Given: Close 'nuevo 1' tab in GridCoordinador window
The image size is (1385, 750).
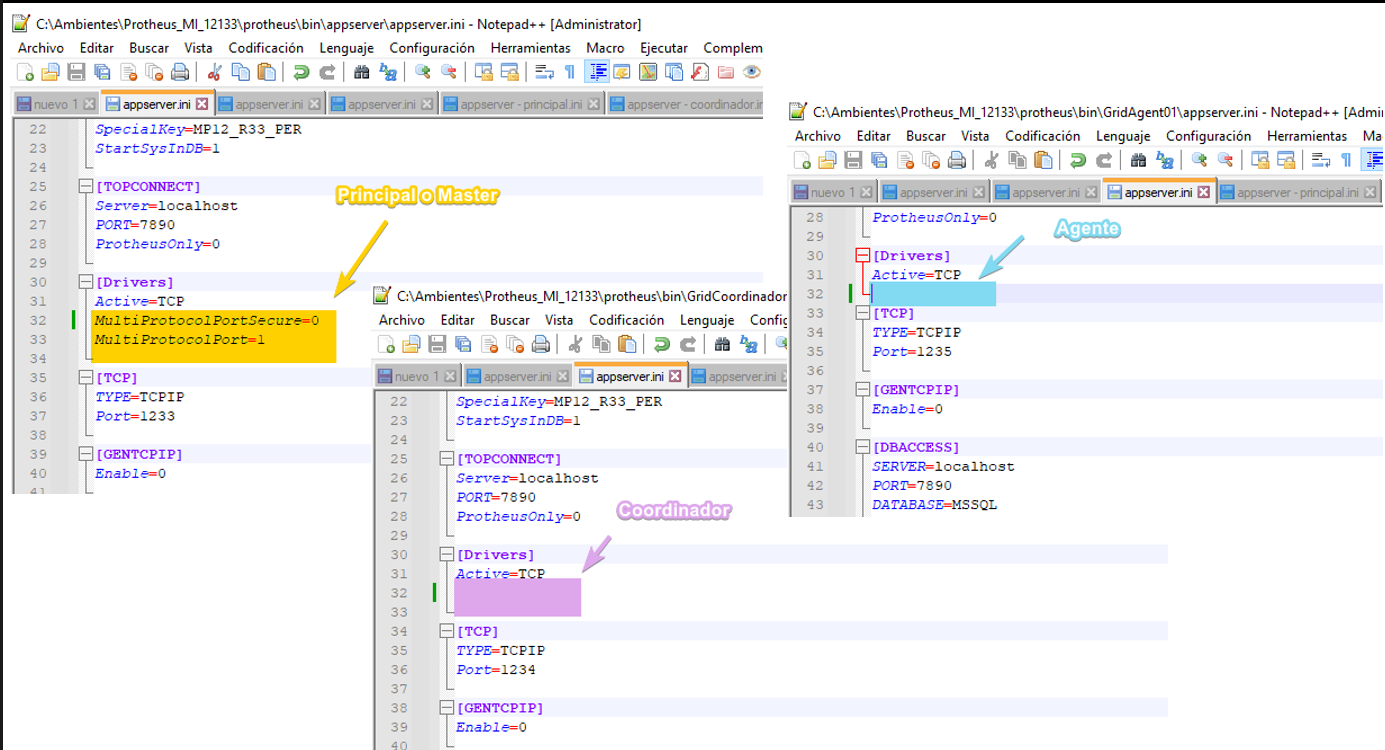Looking at the screenshot, I should [450, 377].
